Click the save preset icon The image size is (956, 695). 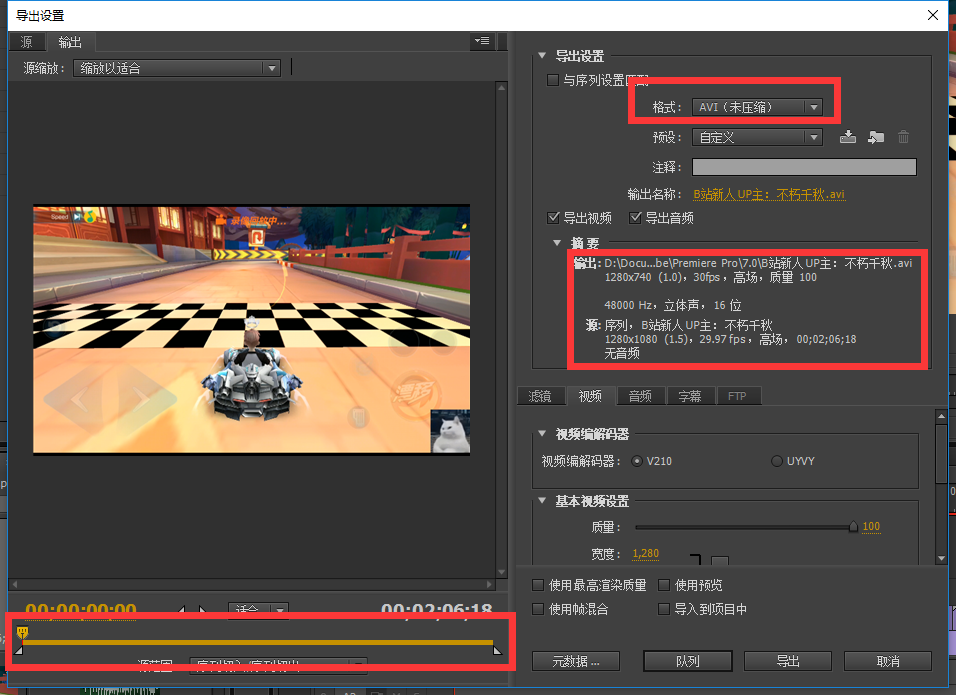coord(847,137)
